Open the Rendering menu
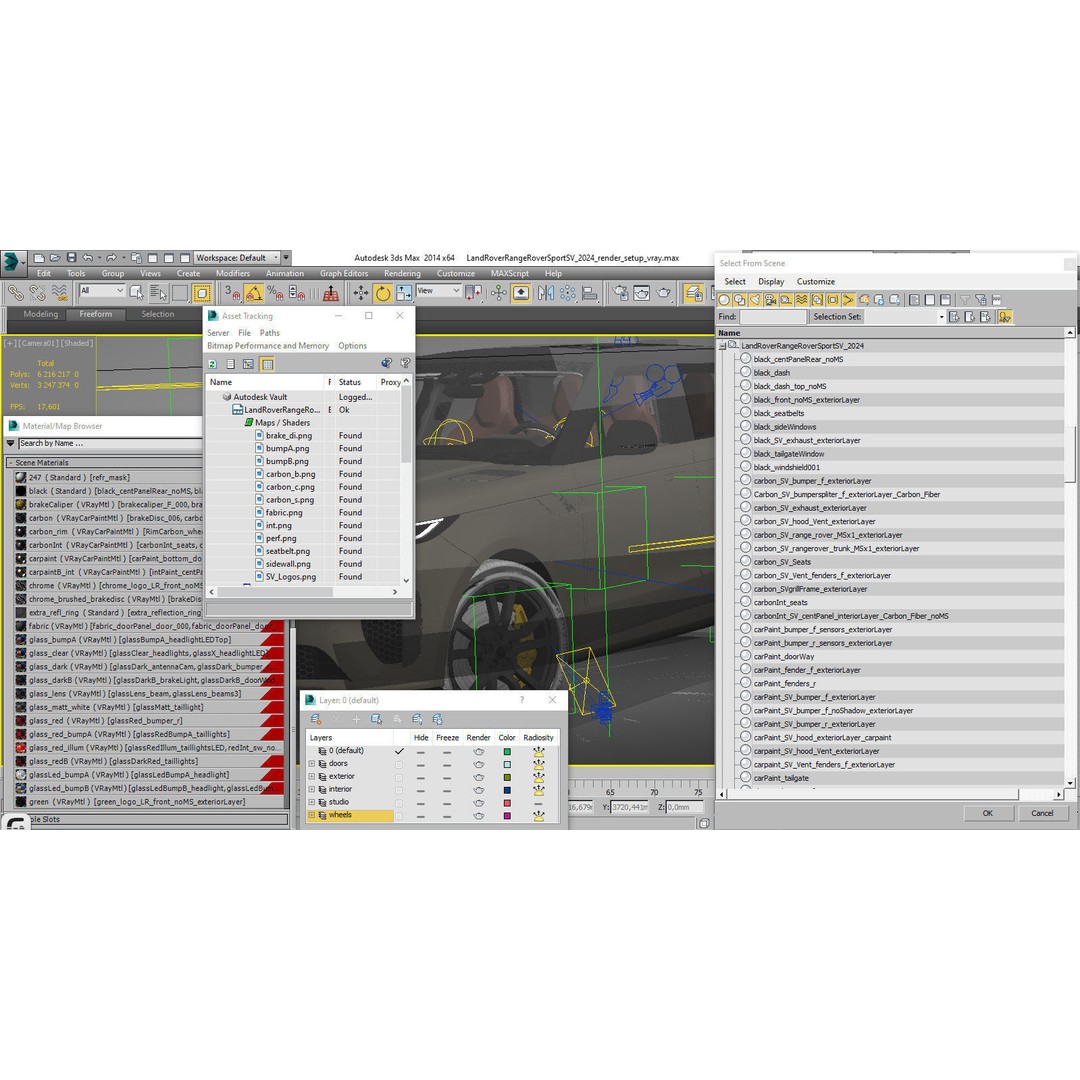1080x1080 pixels. 402,273
